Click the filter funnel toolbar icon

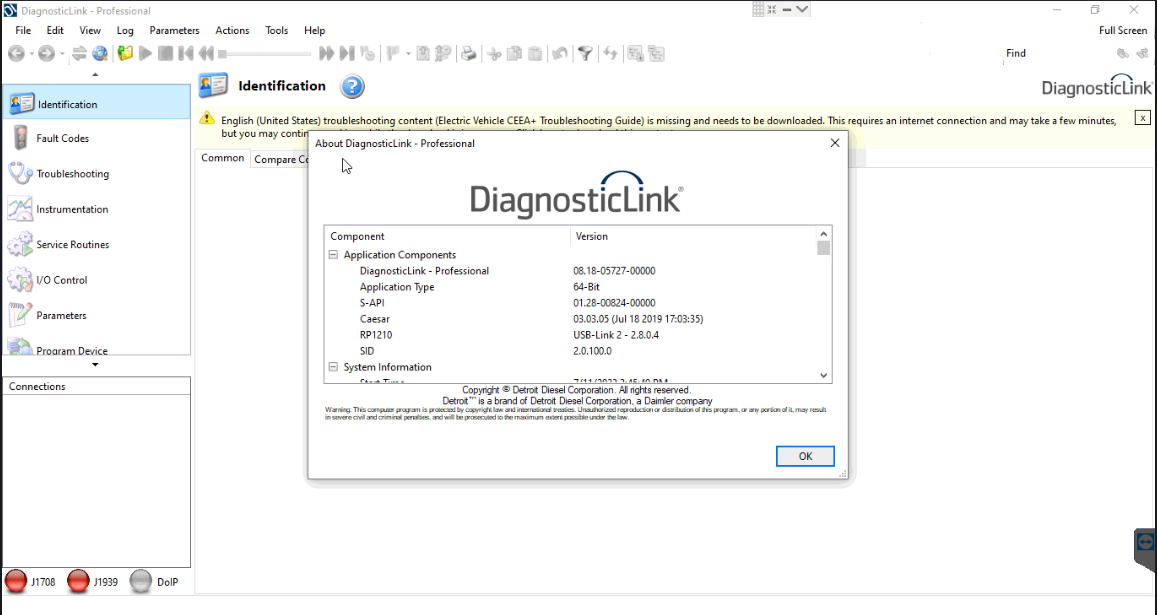point(585,54)
